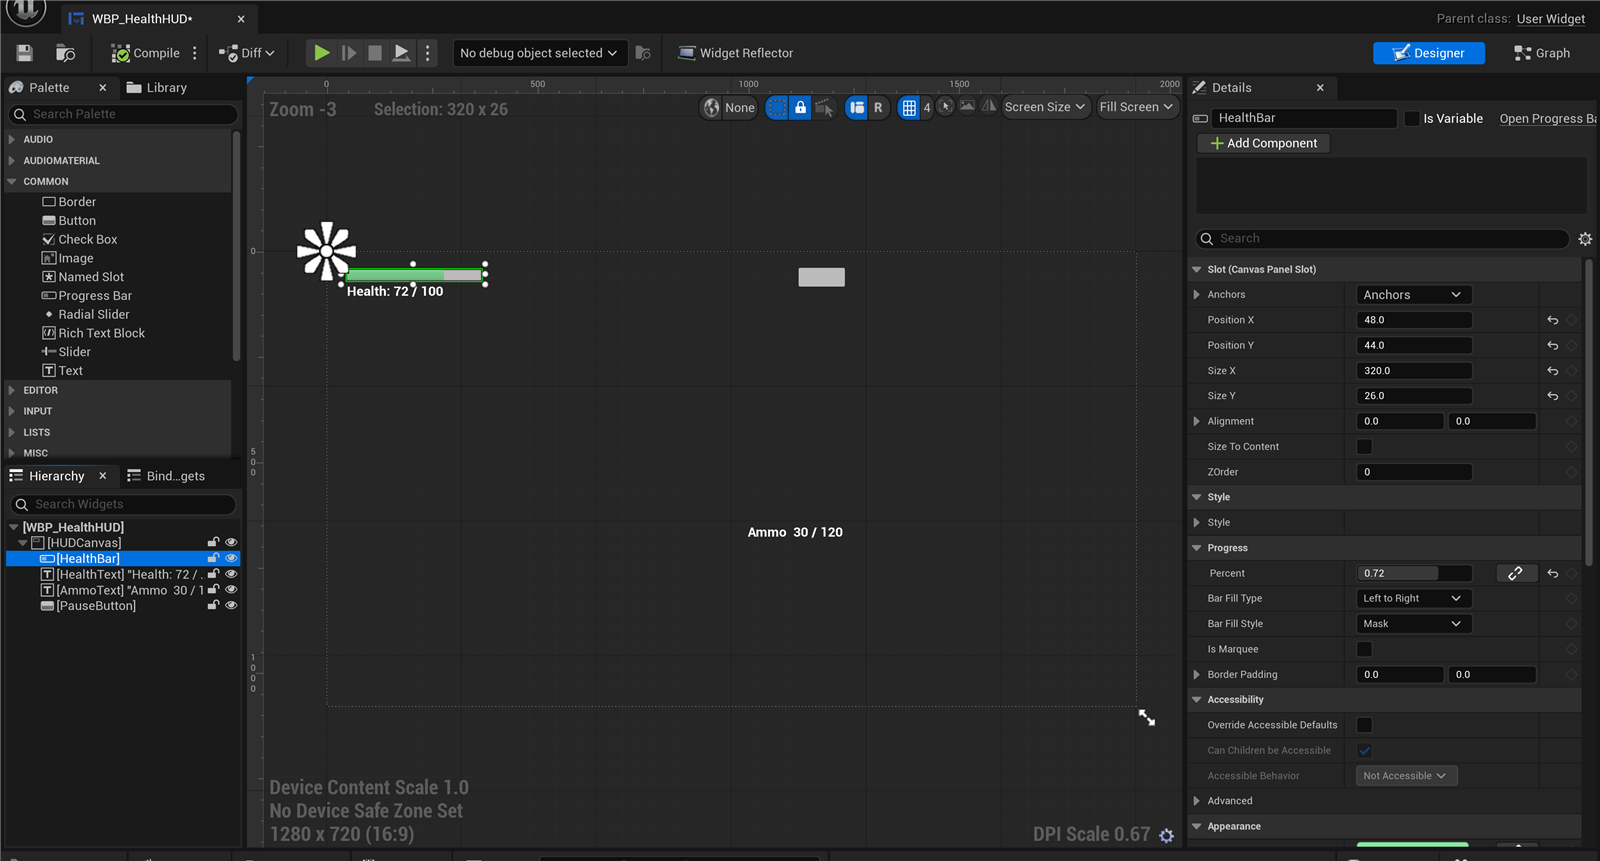Toggle the render transform R button

(x=878, y=107)
